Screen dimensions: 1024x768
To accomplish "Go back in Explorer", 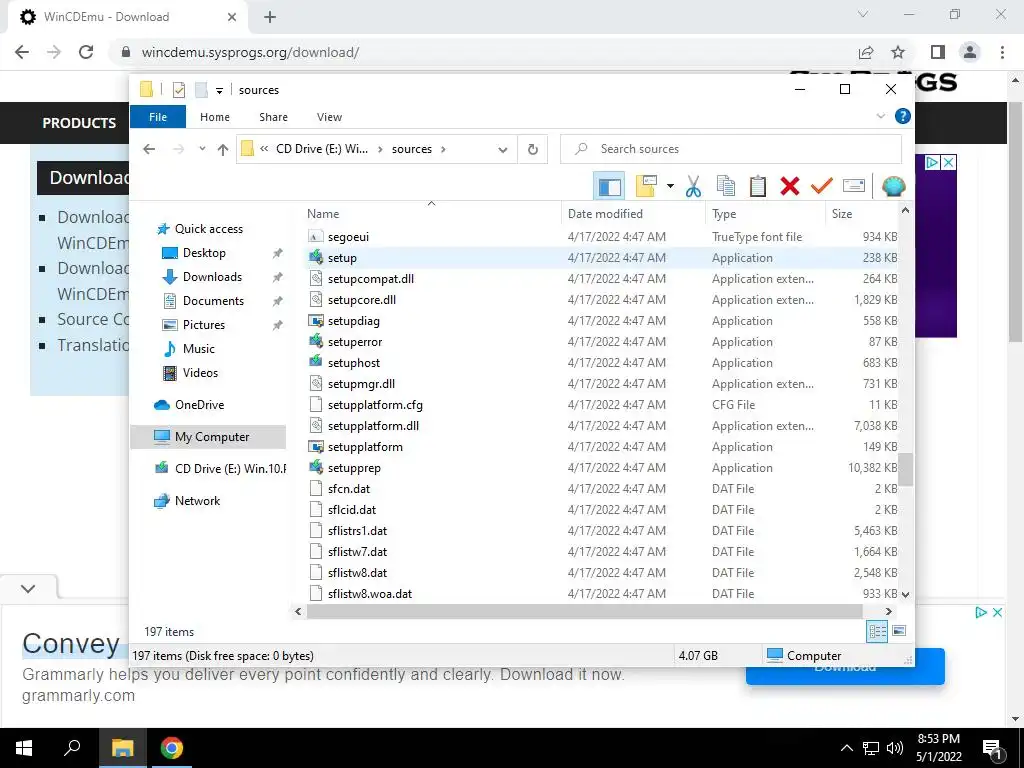I will (149, 149).
